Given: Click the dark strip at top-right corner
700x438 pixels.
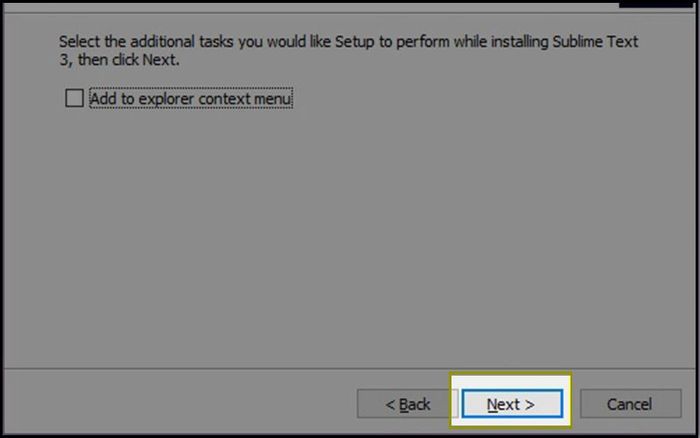Looking at the screenshot, I should coord(657,4).
